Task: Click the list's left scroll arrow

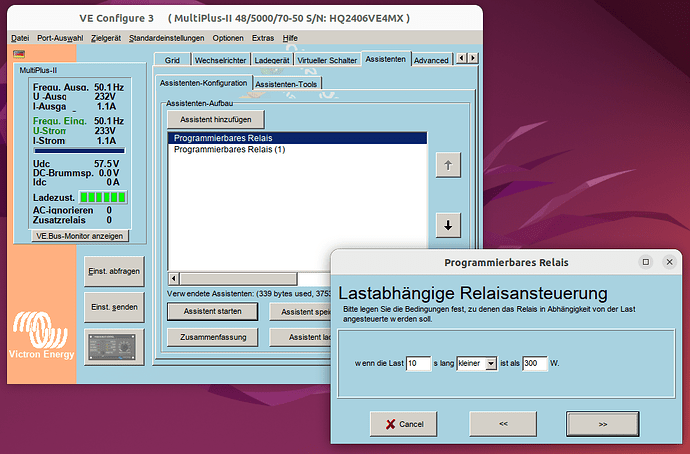Action: 173,278
